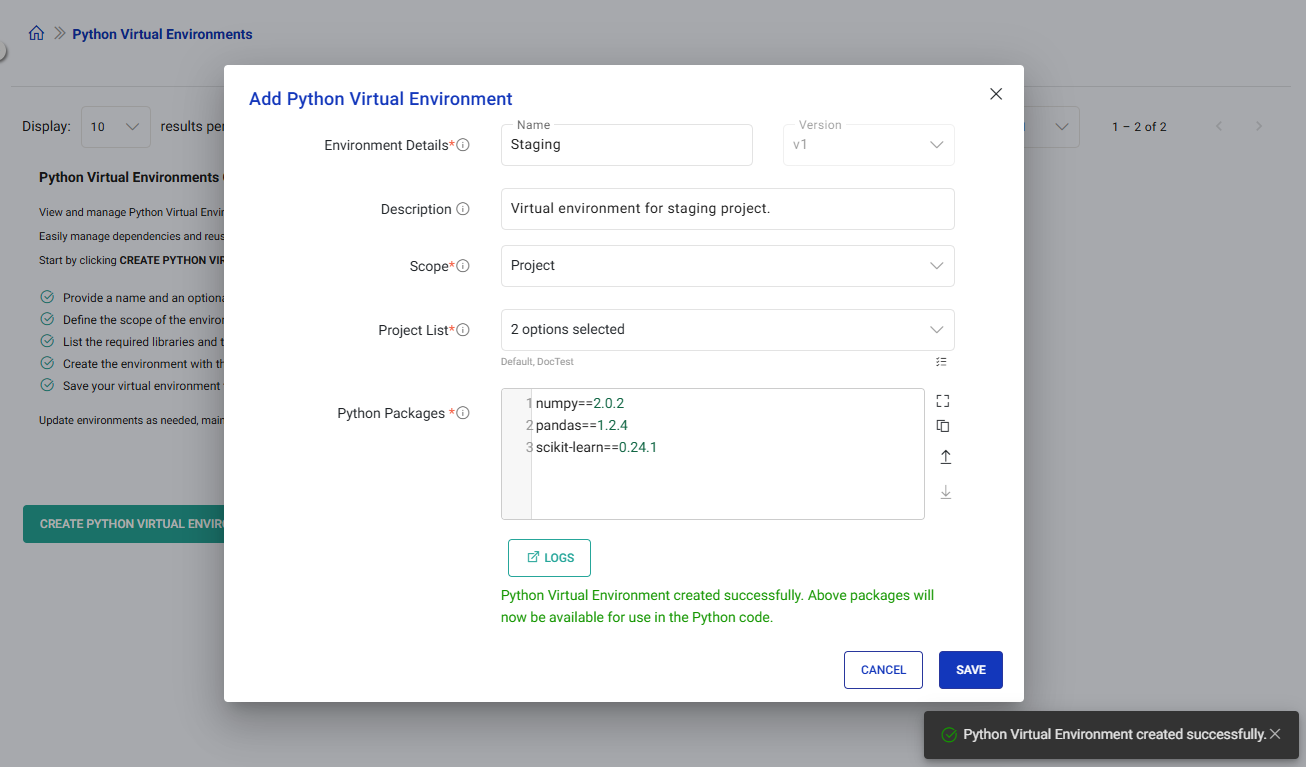Dismiss the success notification toast
Viewport: 1306px width, 767px height.
tap(1275, 734)
